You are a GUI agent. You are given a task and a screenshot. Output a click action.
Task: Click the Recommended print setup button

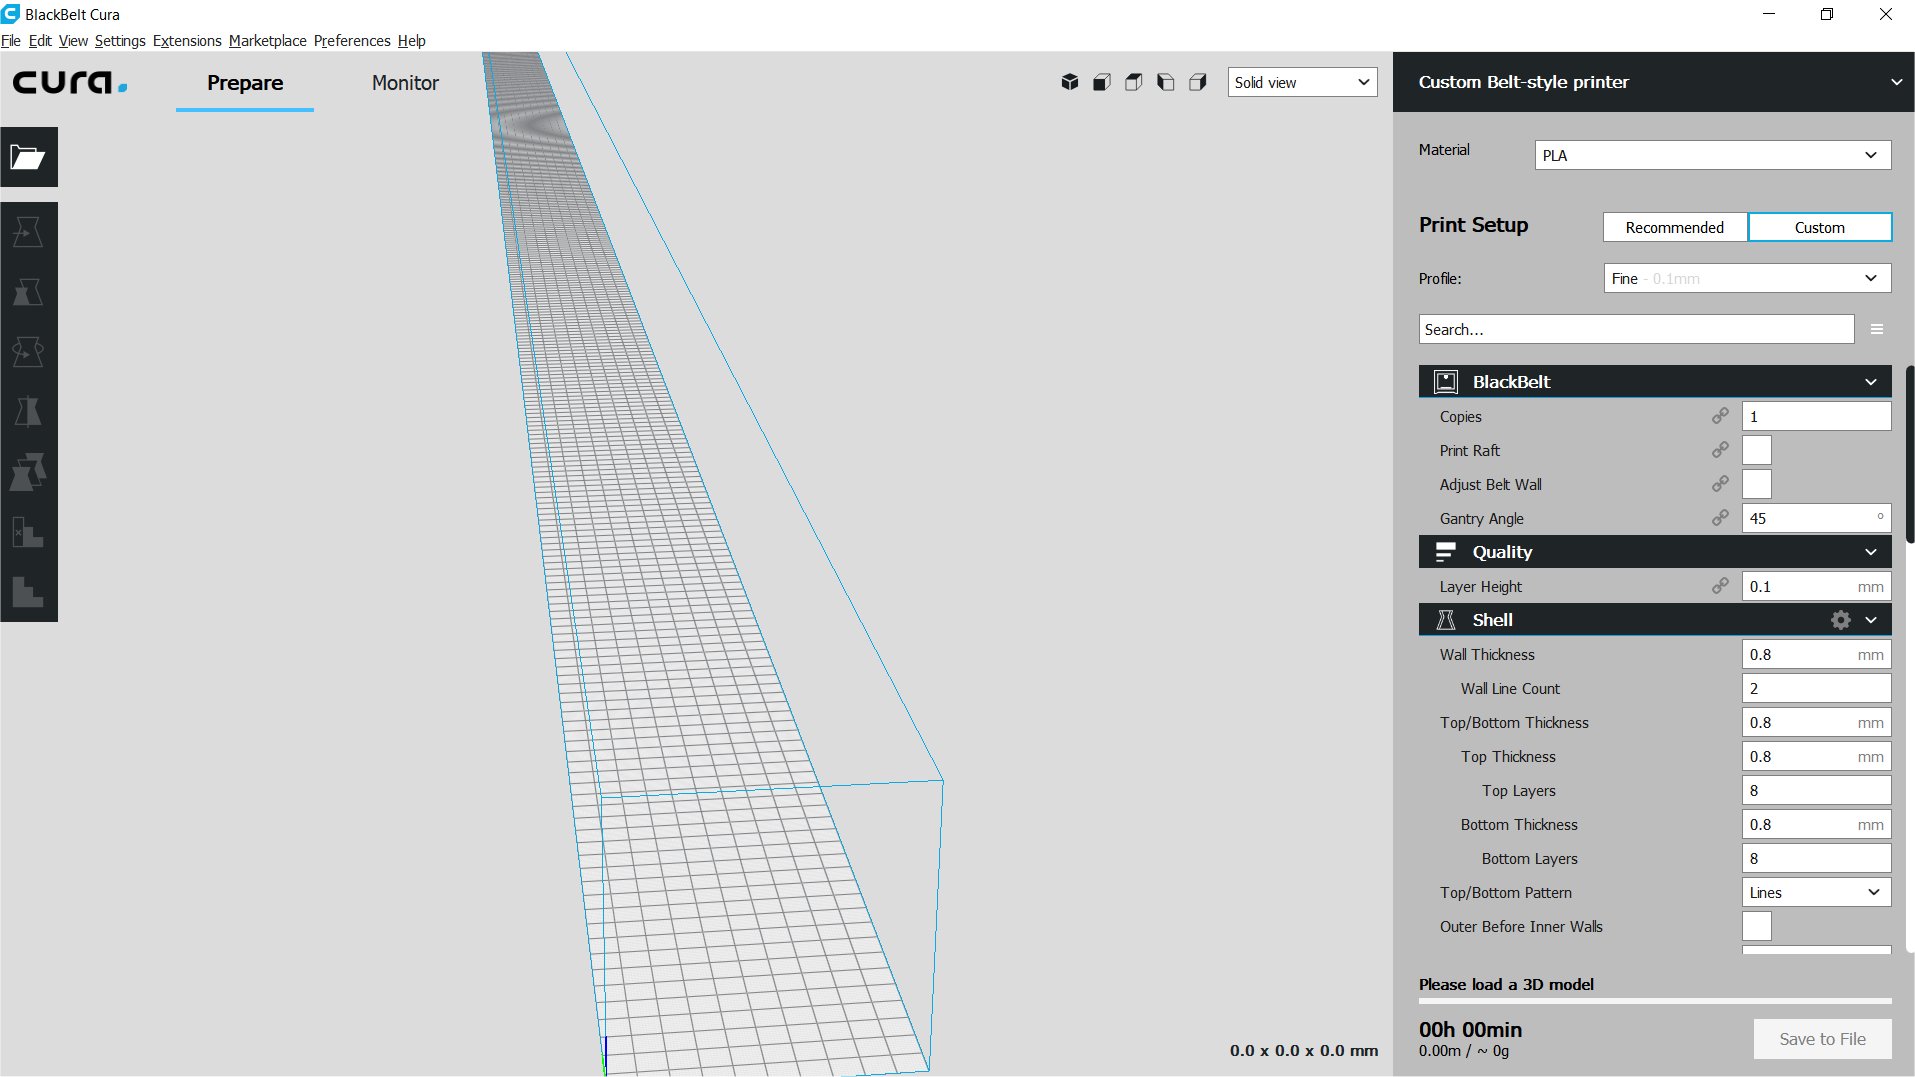(x=1674, y=227)
